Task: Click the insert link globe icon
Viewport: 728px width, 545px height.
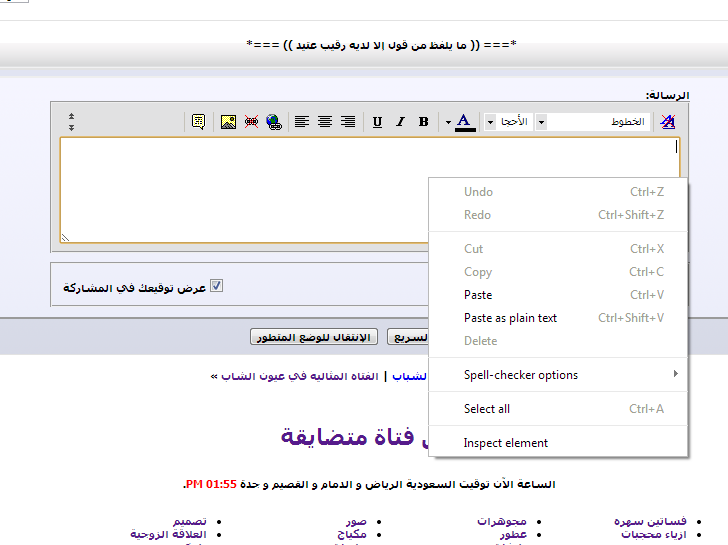Action: 273,122
